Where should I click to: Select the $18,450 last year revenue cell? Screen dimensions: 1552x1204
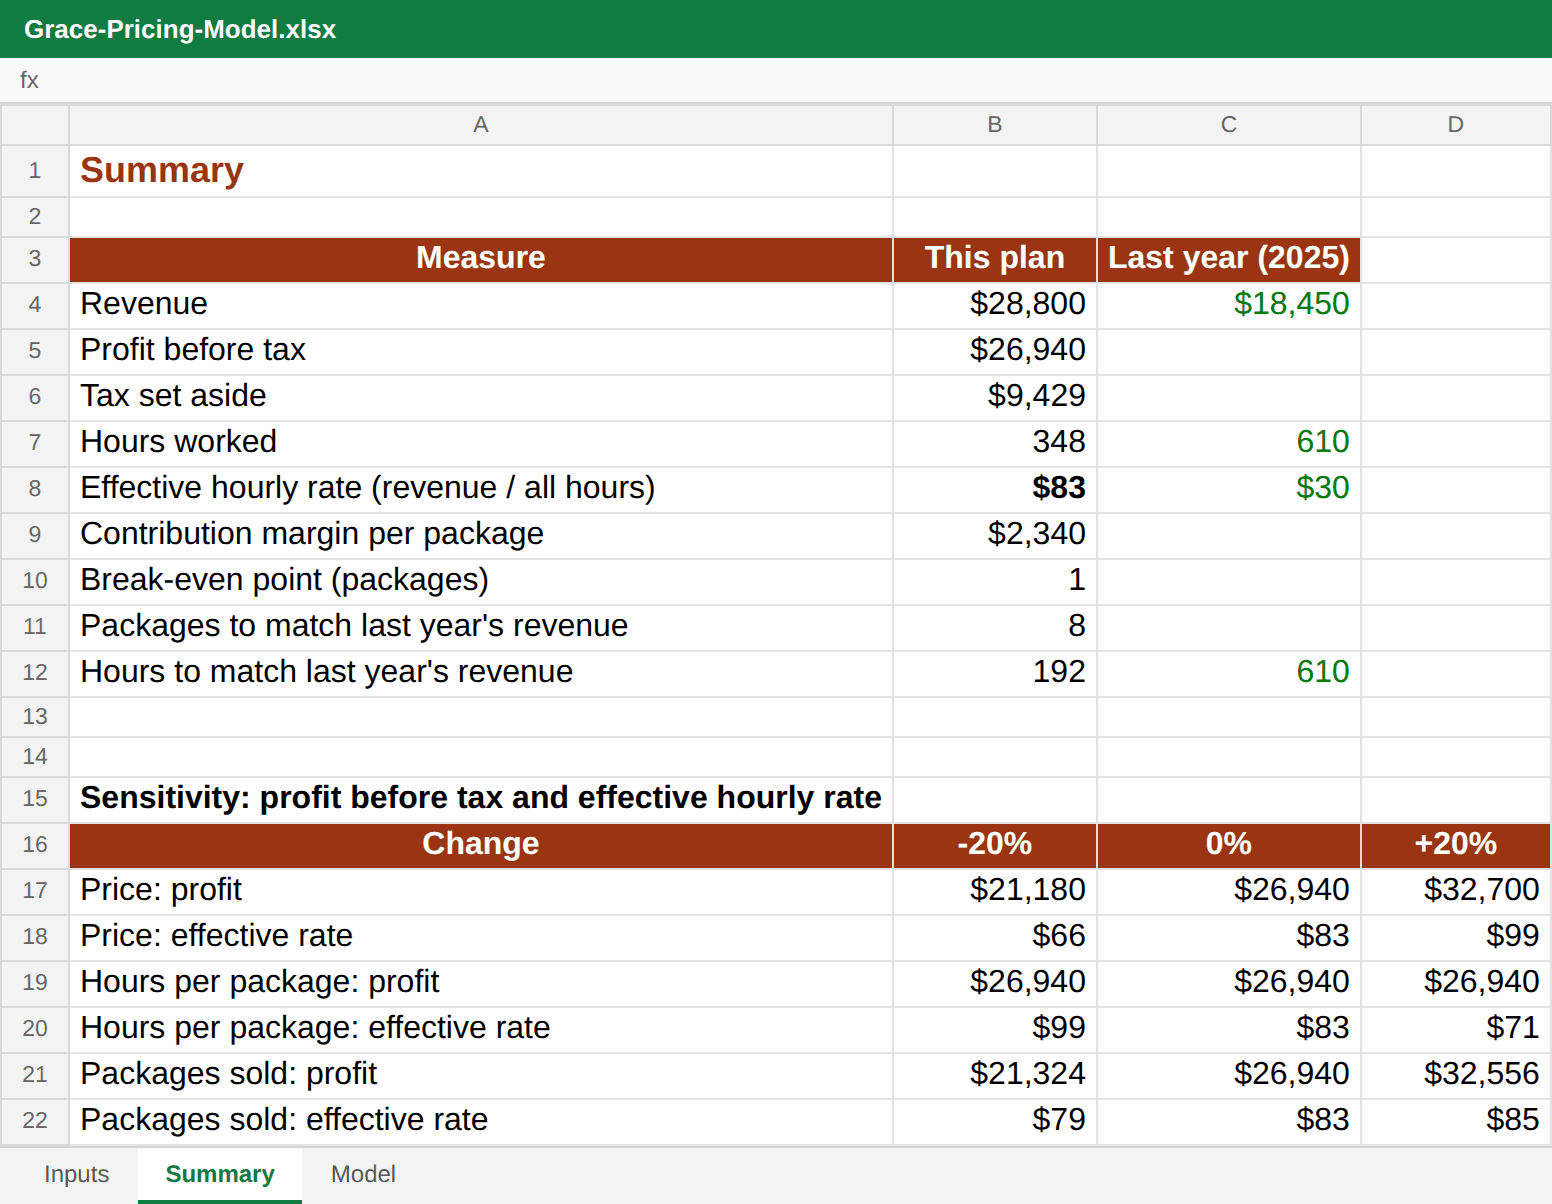click(x=1229, y=305)
